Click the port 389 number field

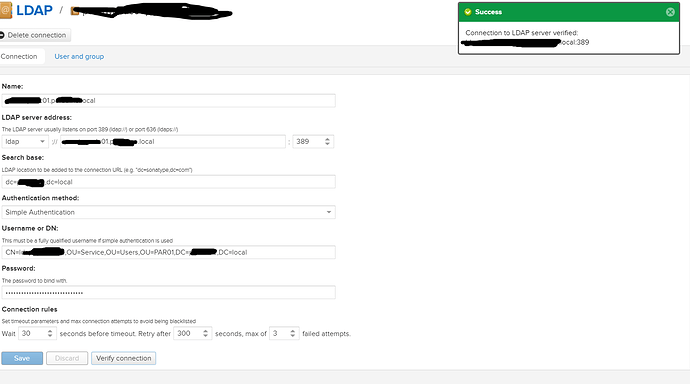click(x=313, y=142)
